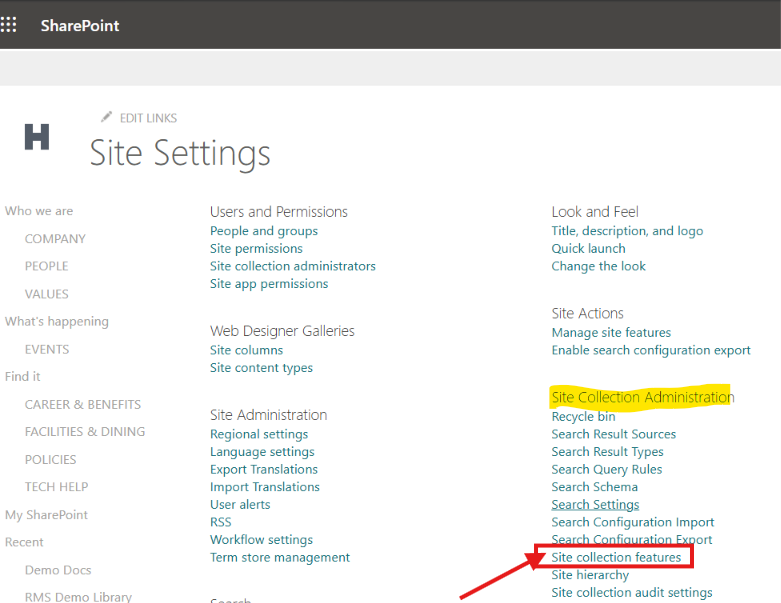Image resolution: width=781 pixels, height=603 pixels.
Task: Open Quick launch settings
Action: click(x=588, y=248)
